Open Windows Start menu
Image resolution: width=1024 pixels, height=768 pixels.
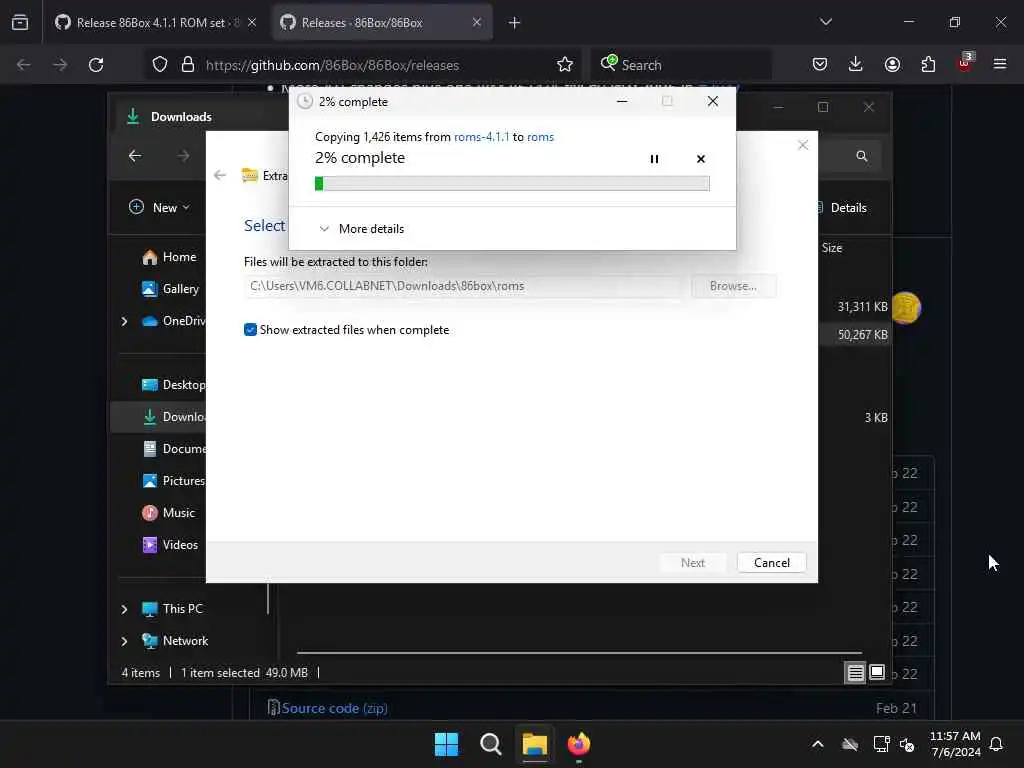[447, 744]
